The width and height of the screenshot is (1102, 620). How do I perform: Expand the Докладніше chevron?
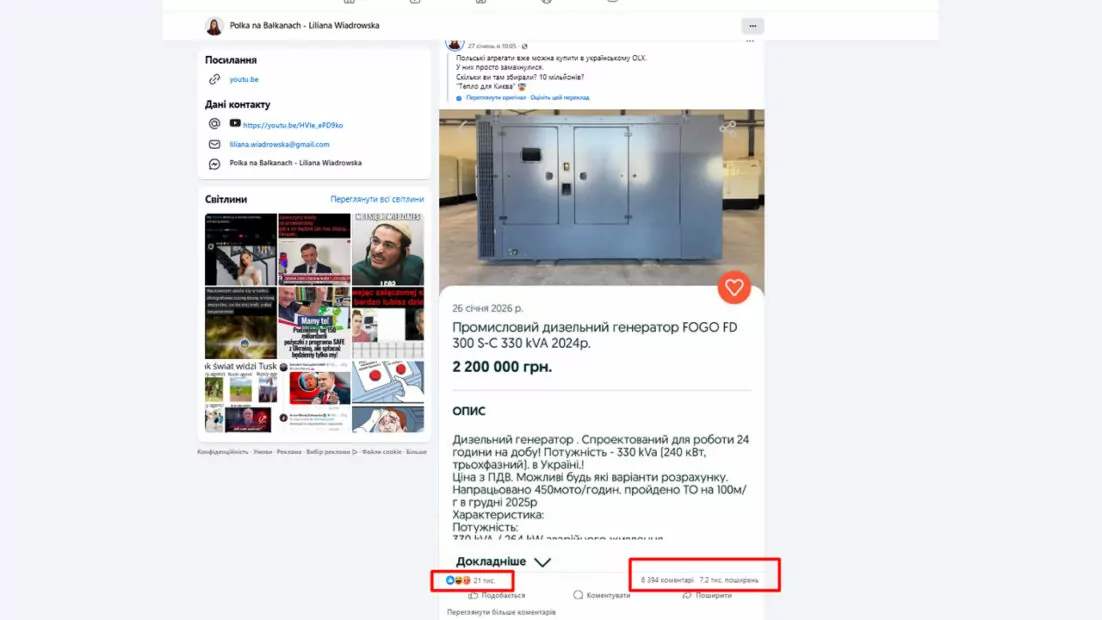tap(542, 562)
